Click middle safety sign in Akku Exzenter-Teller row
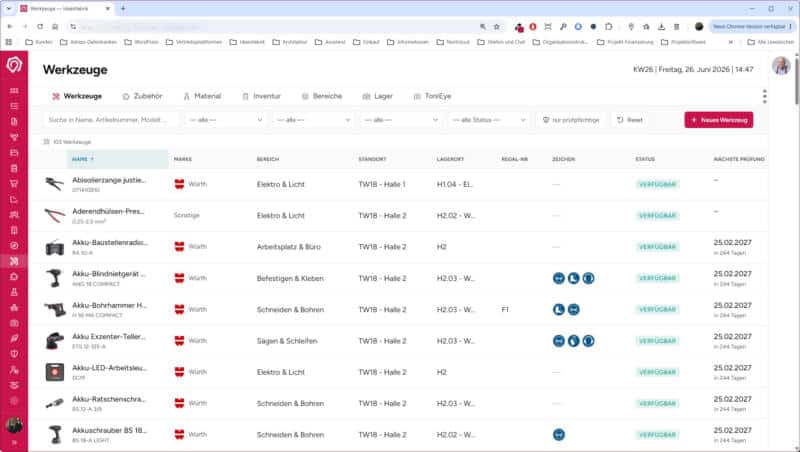This screenshot has height=452, width=800. [x=573, y=341]
